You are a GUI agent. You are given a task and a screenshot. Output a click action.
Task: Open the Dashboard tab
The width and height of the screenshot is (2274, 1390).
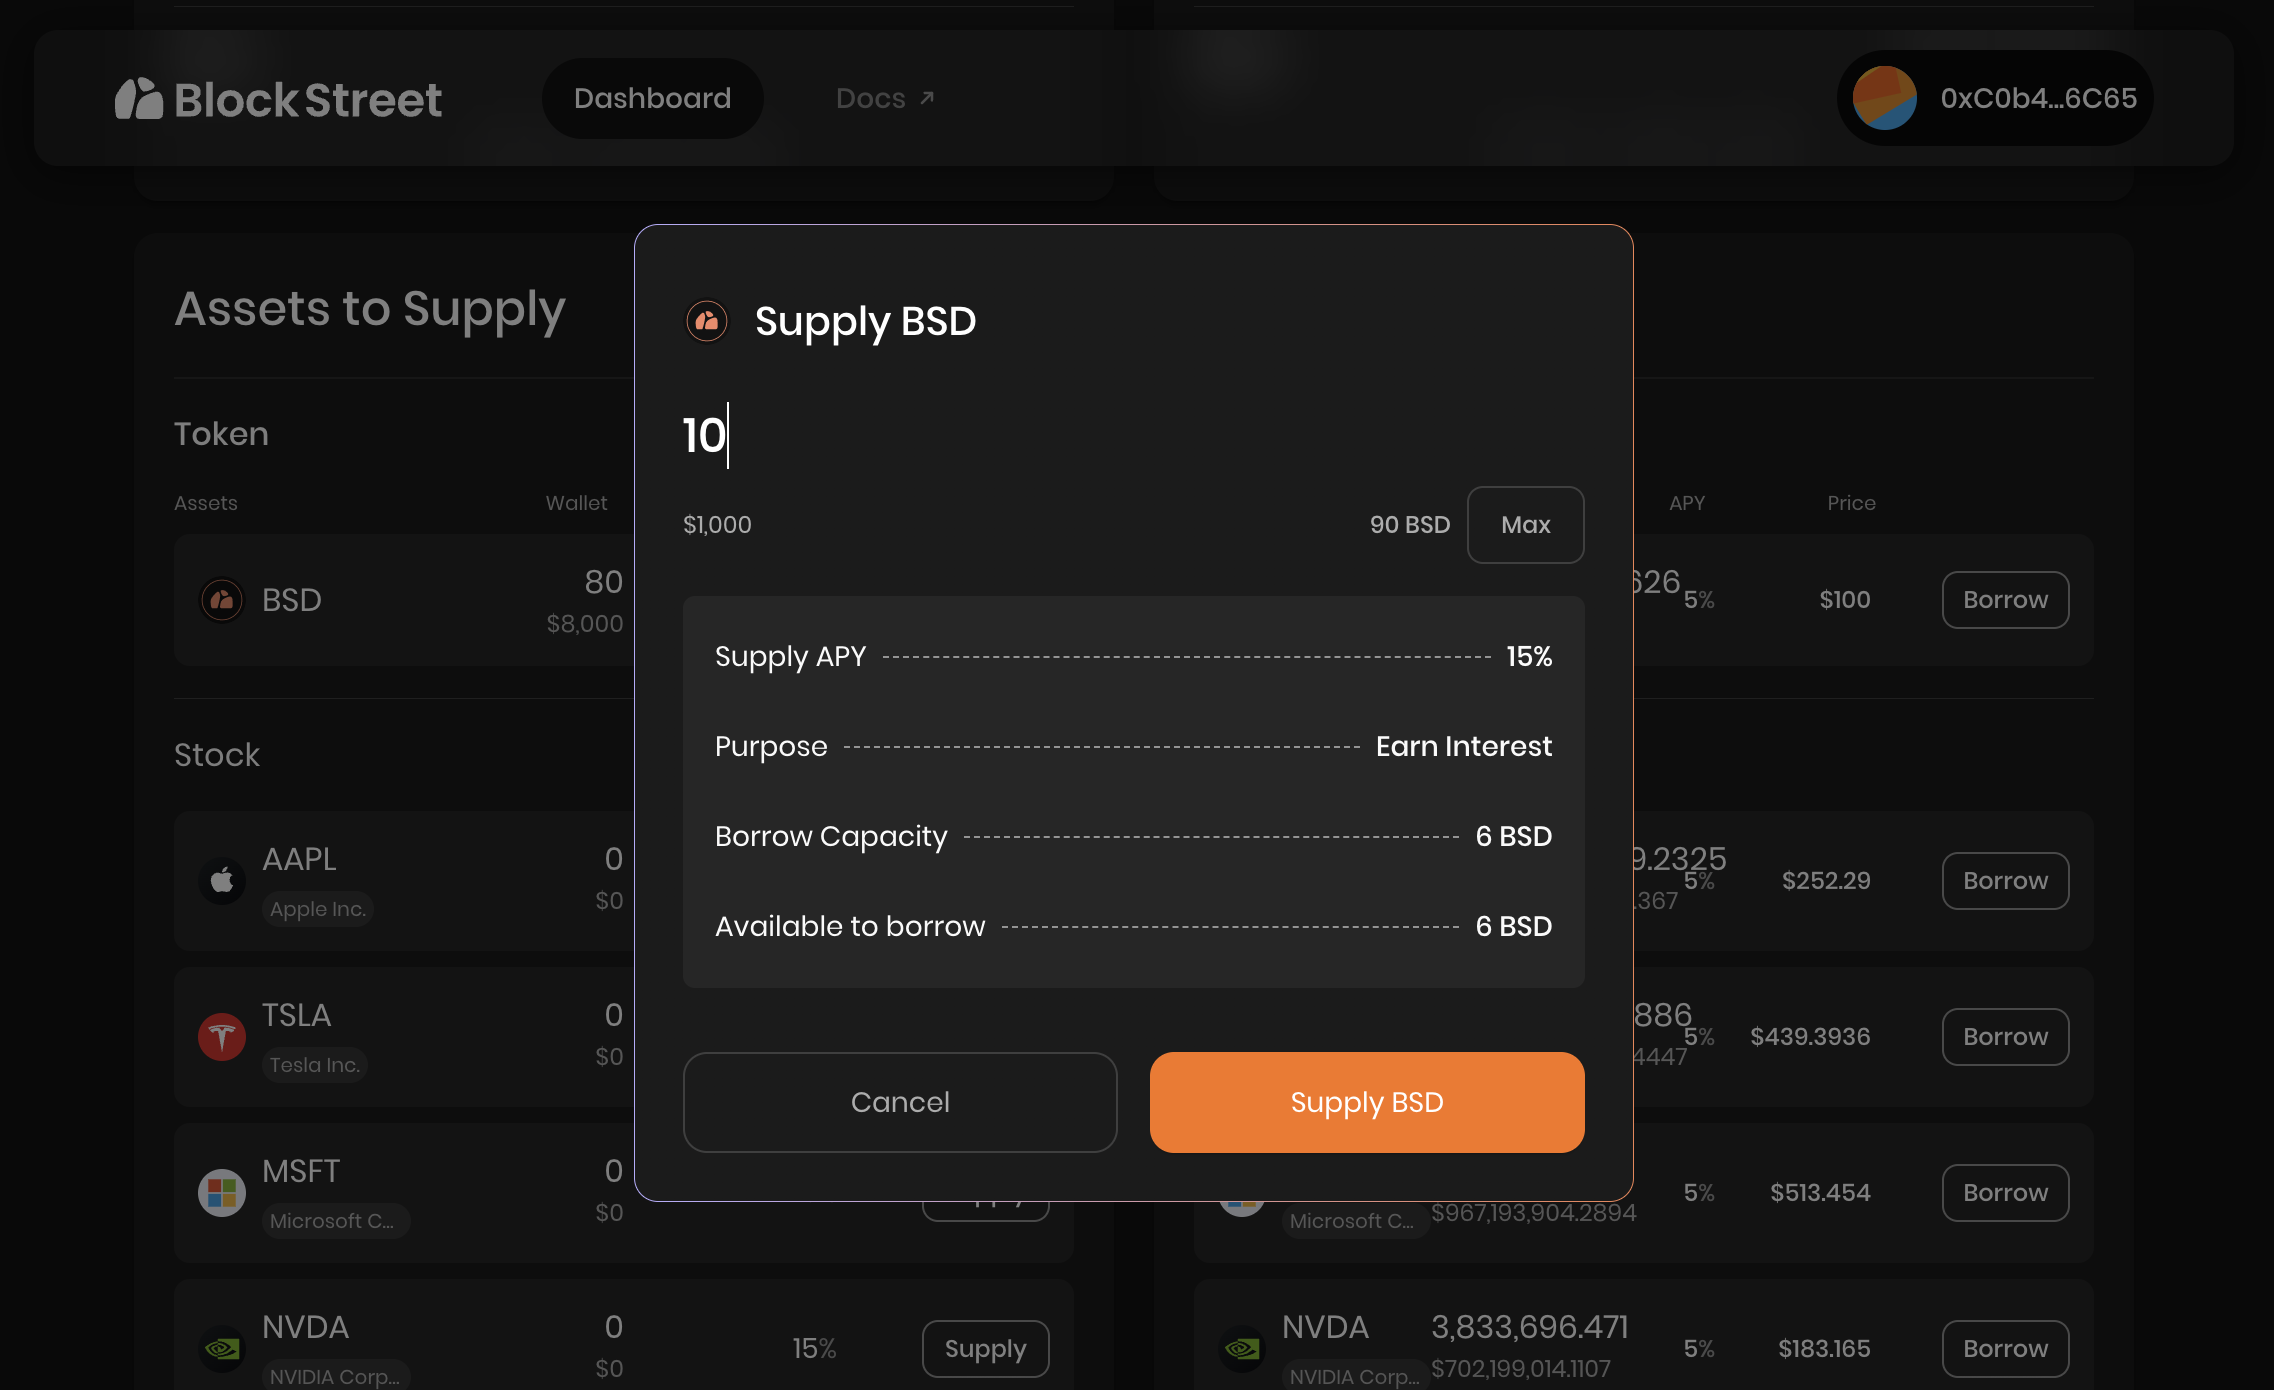pyautogui.click(x=652, y=98)
